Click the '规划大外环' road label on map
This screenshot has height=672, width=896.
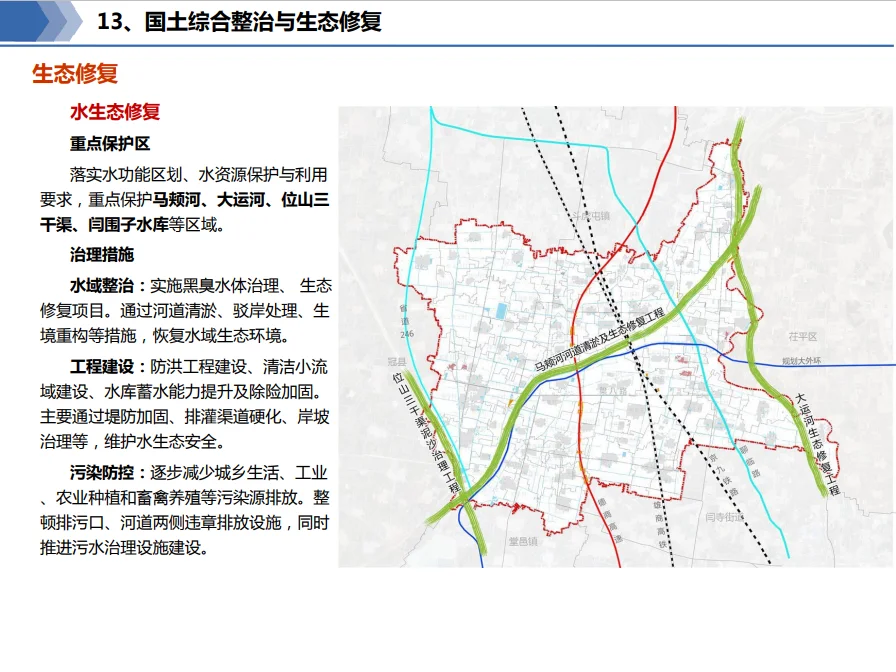click(x=802, y=361)
